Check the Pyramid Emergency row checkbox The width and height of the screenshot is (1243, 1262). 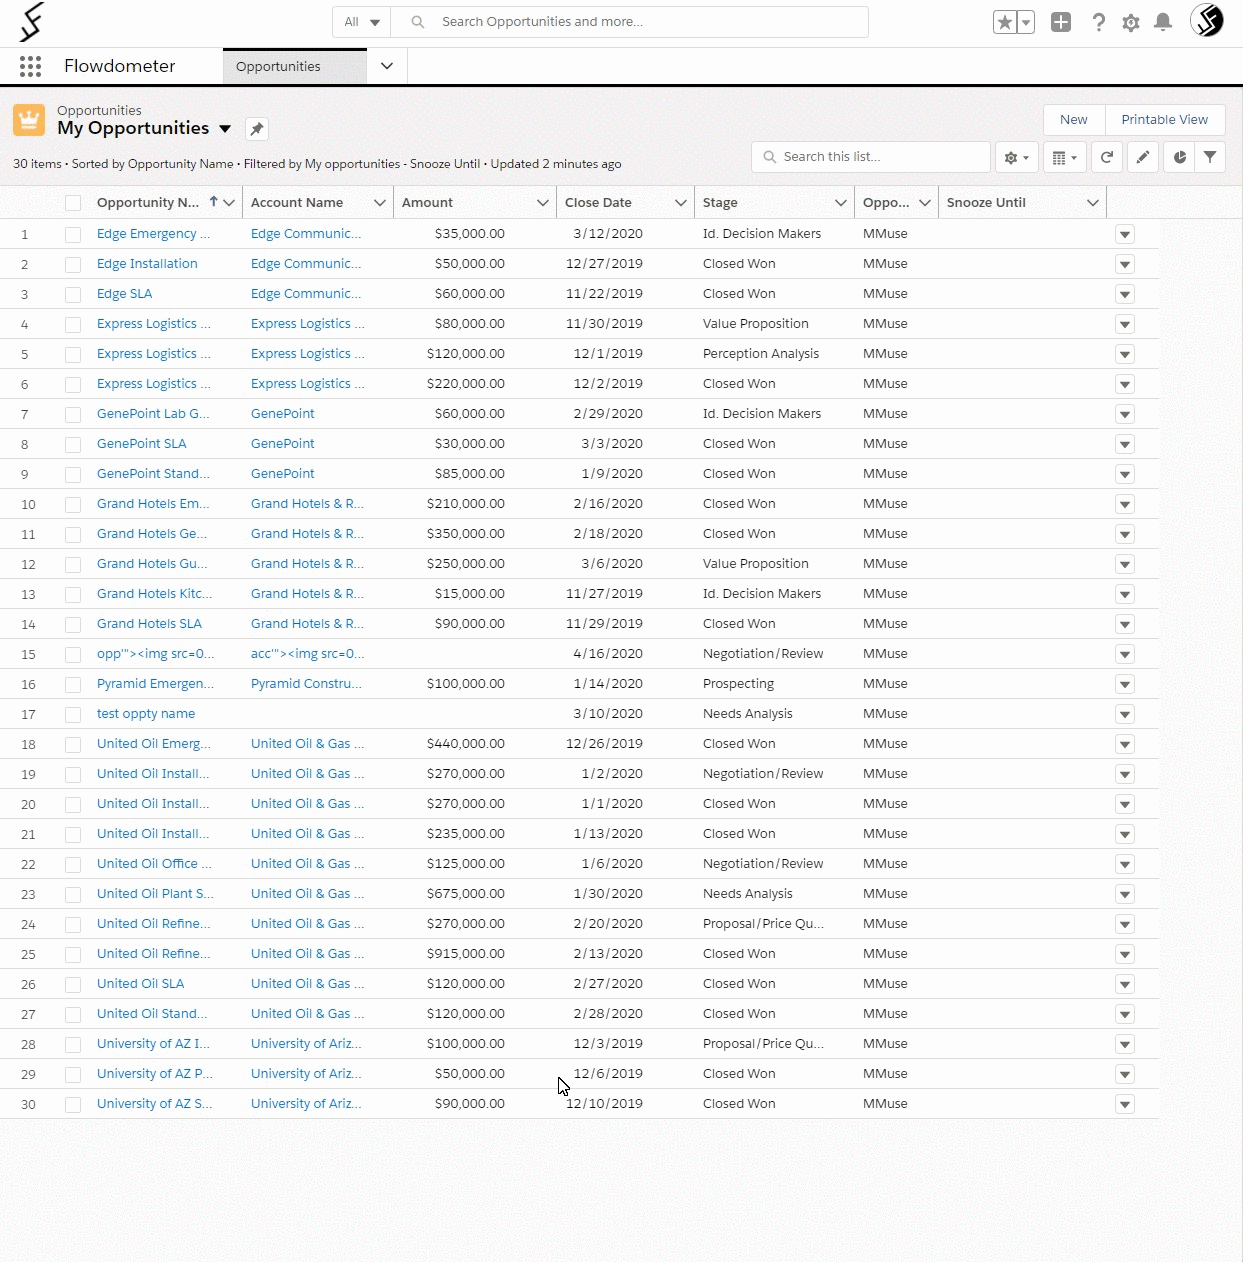tap(73, 685)
